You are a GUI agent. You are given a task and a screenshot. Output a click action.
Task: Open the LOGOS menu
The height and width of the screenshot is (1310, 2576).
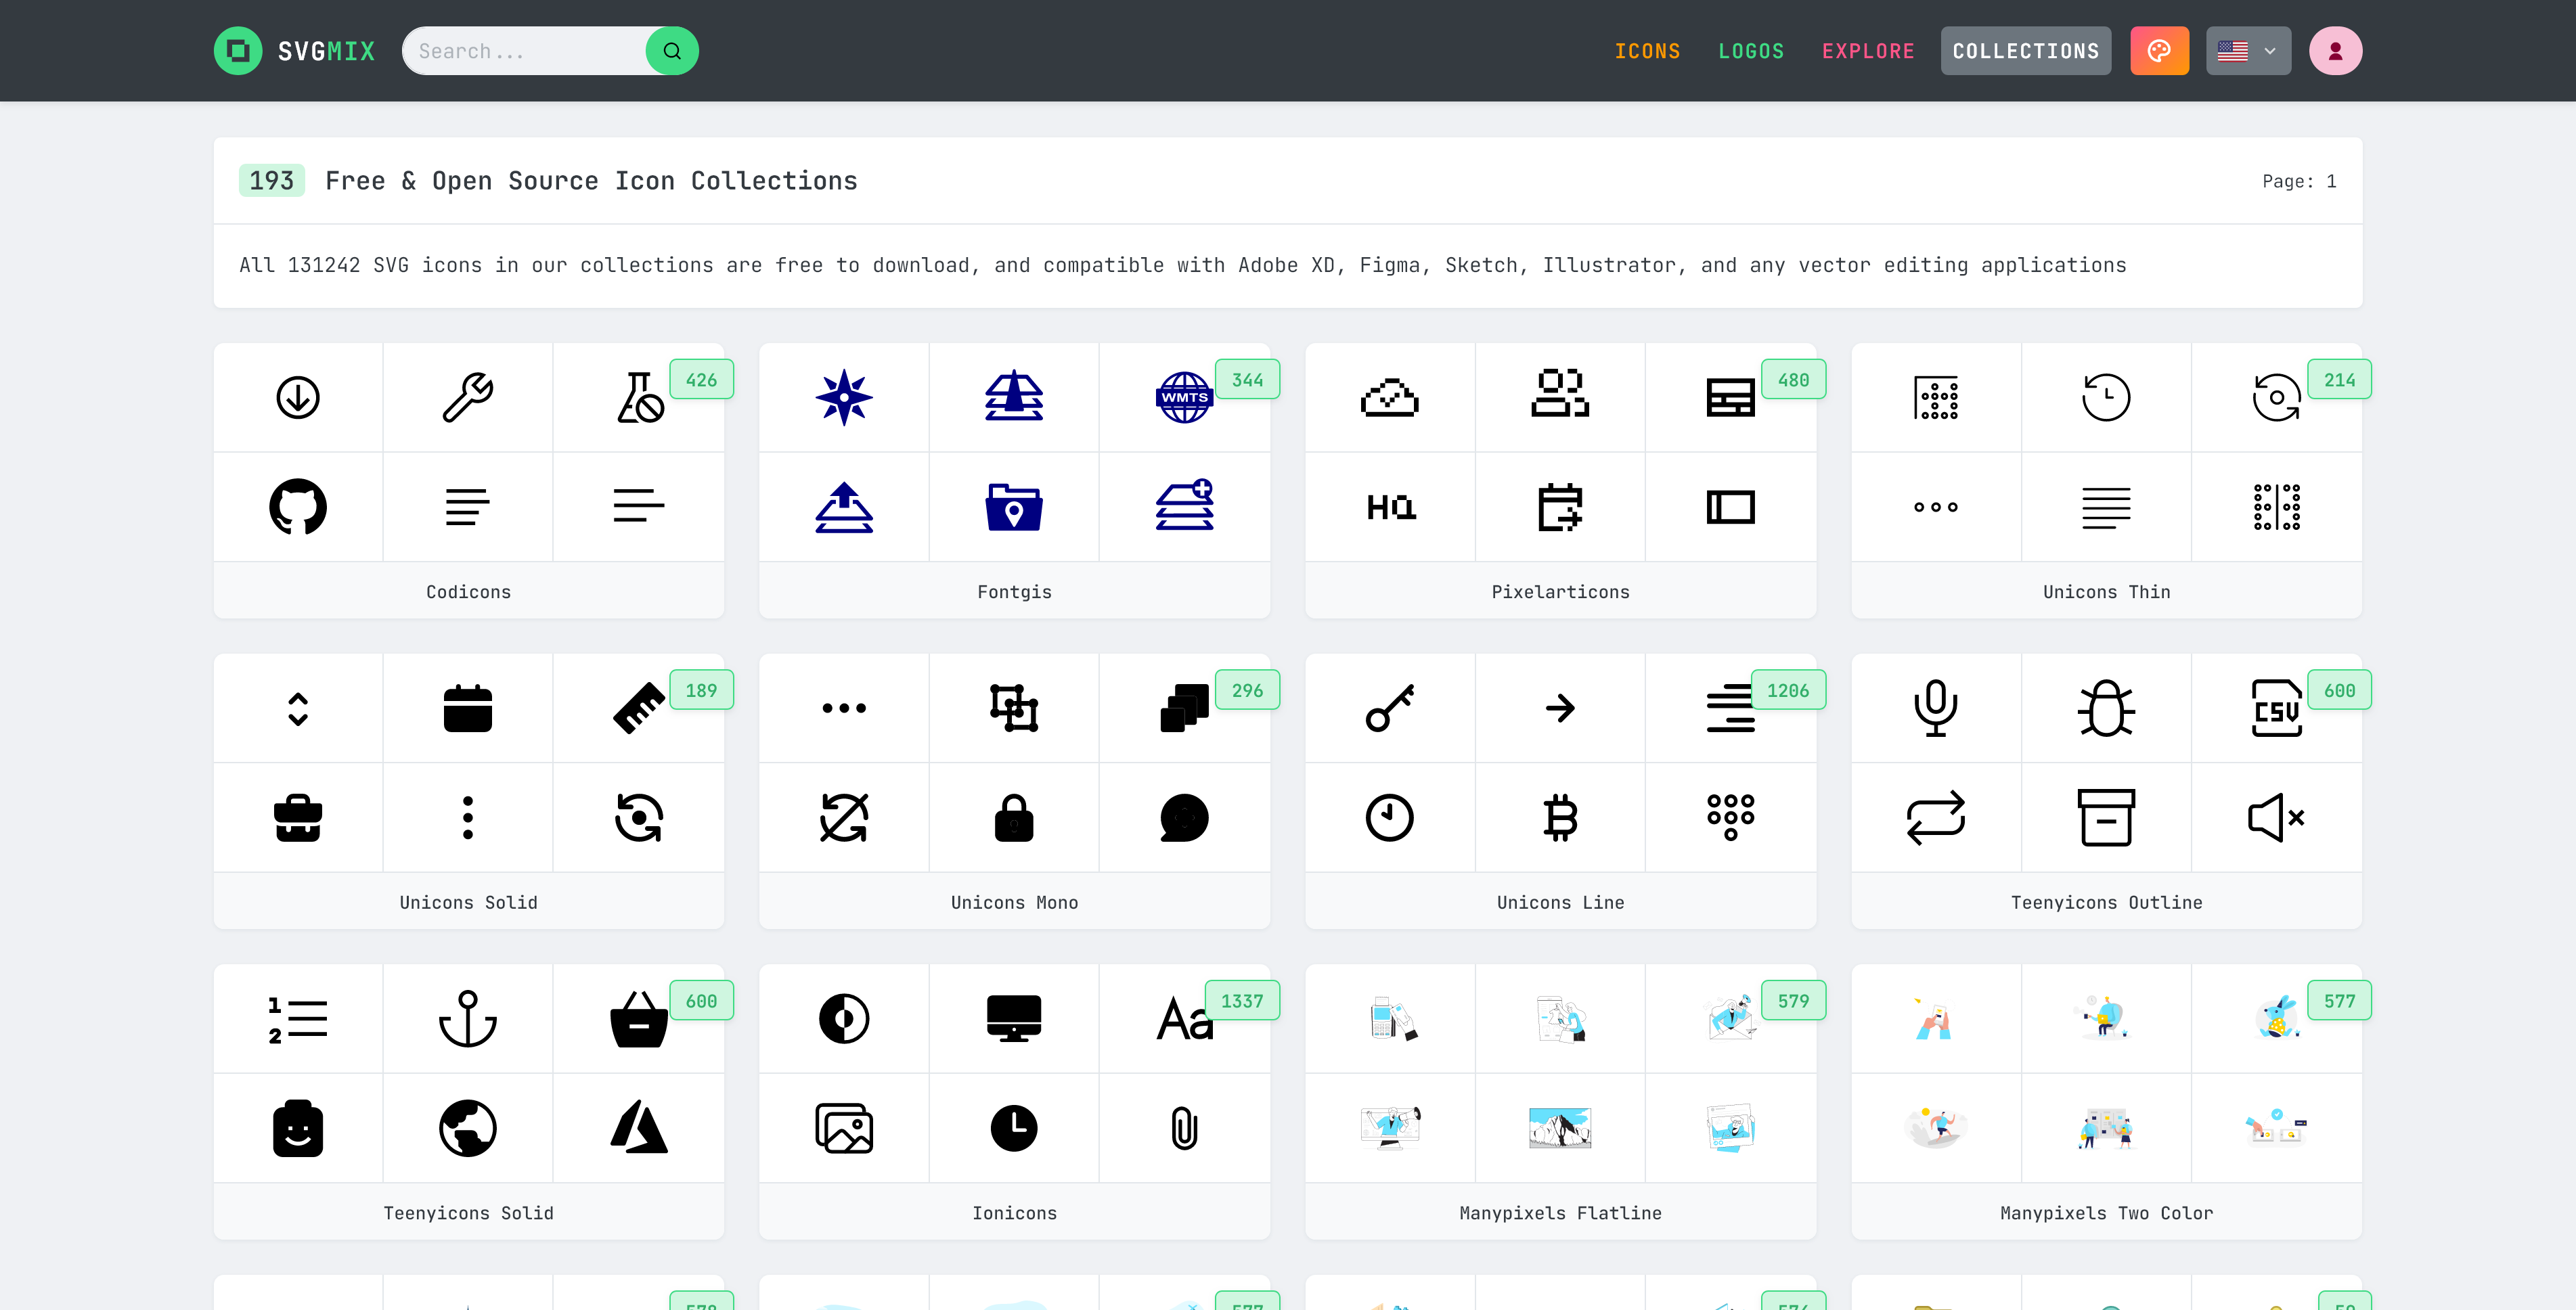1751,51
